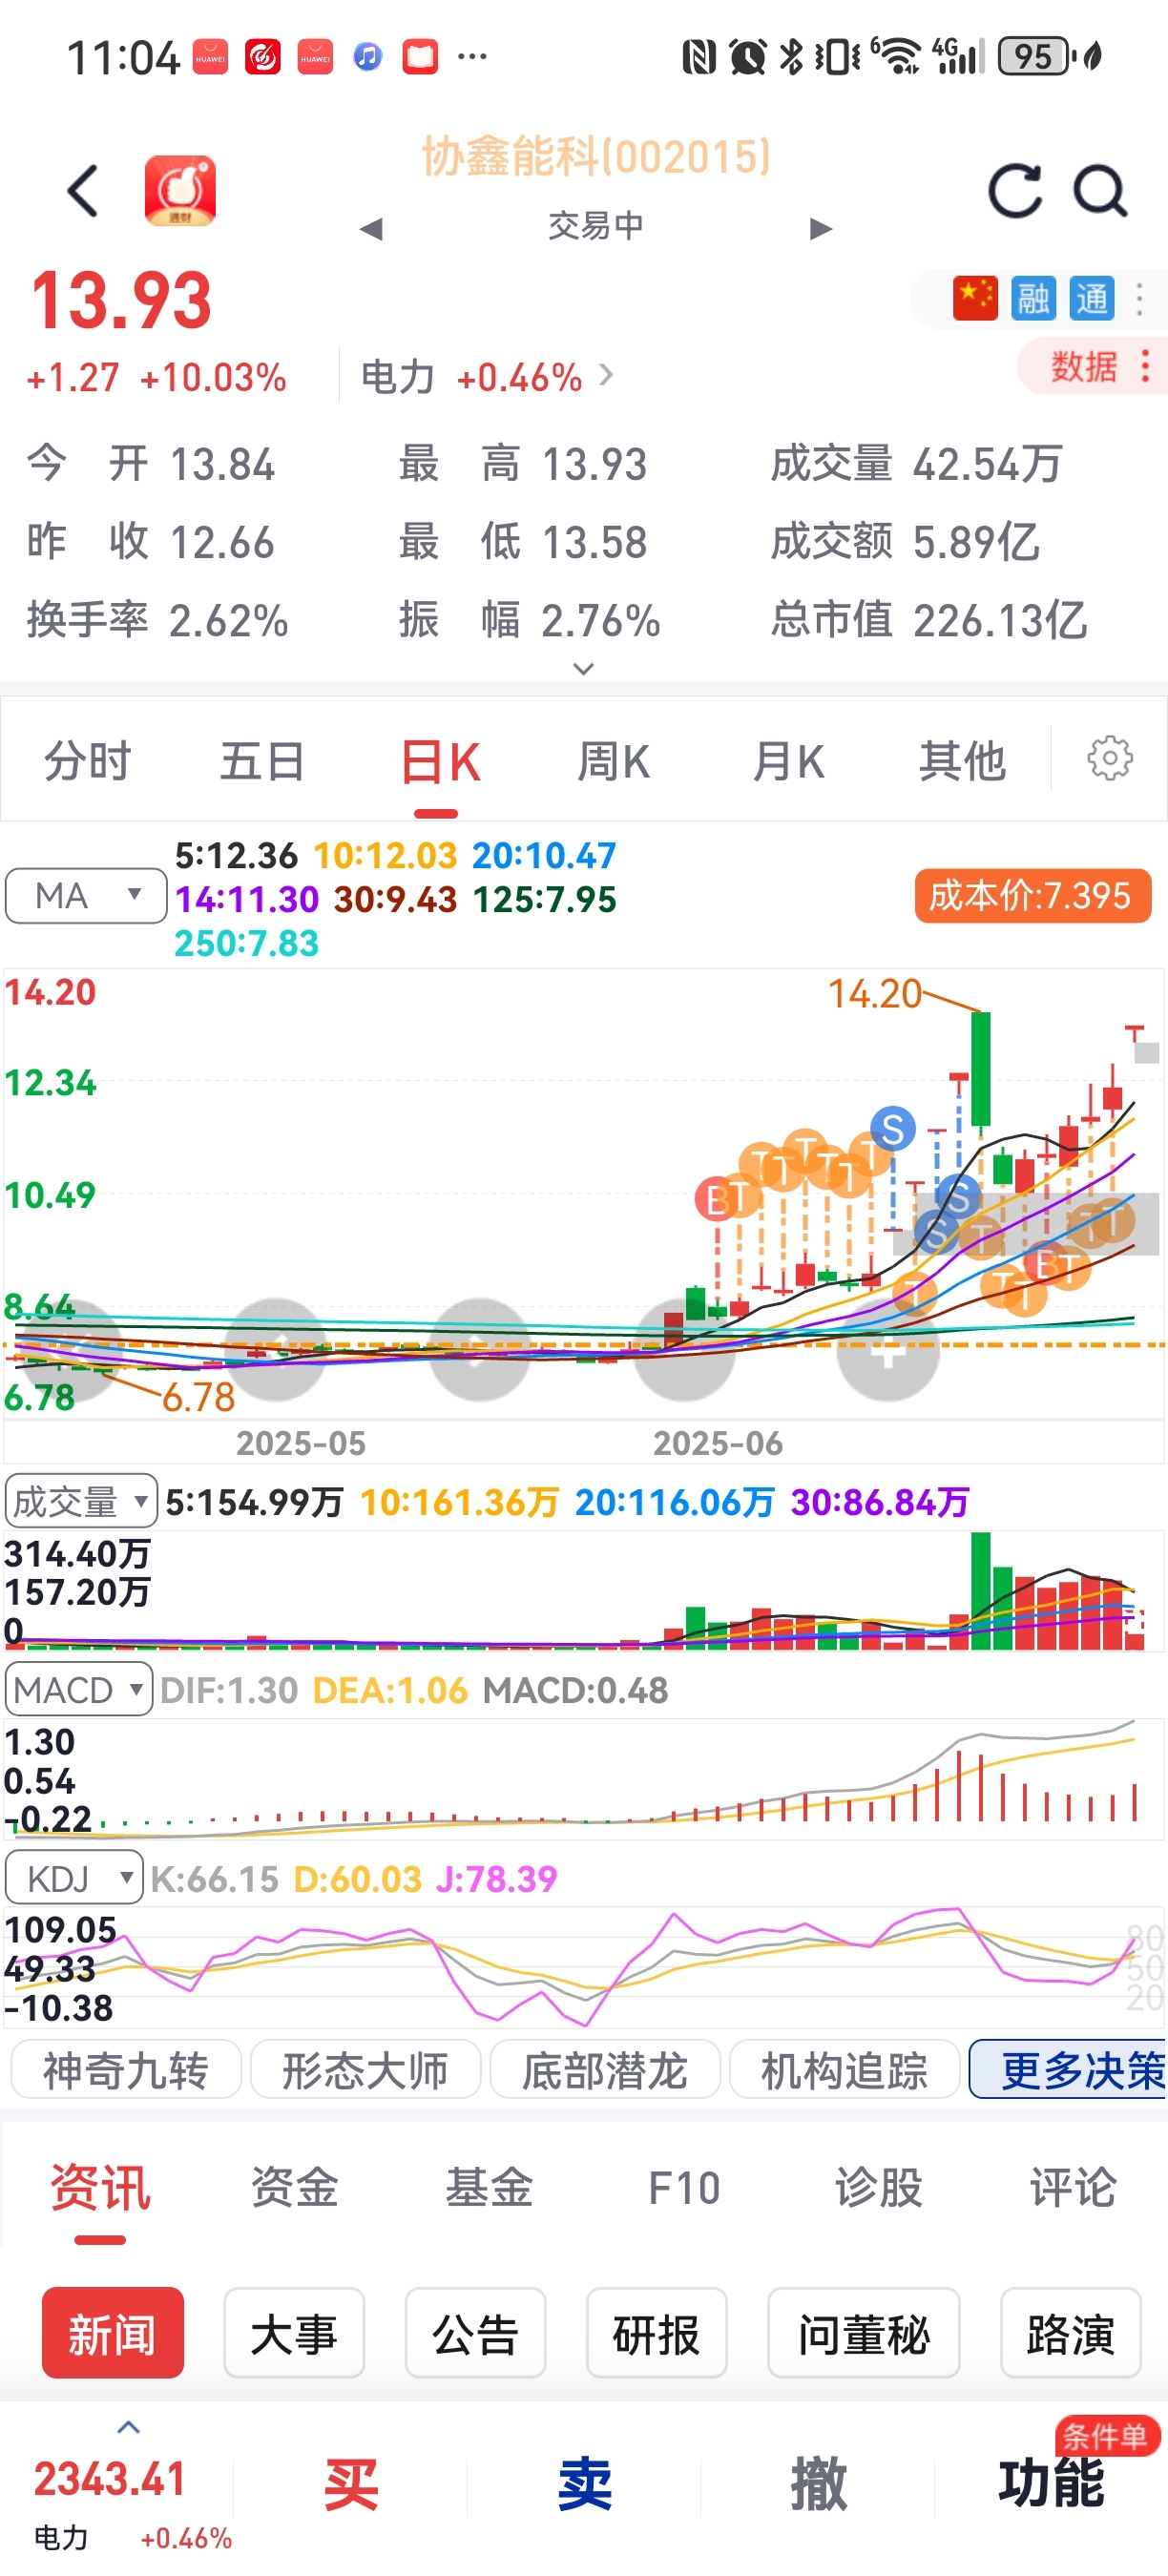Switch to F10 tab
1168x2576 pixels.
tap(684, 2187)
